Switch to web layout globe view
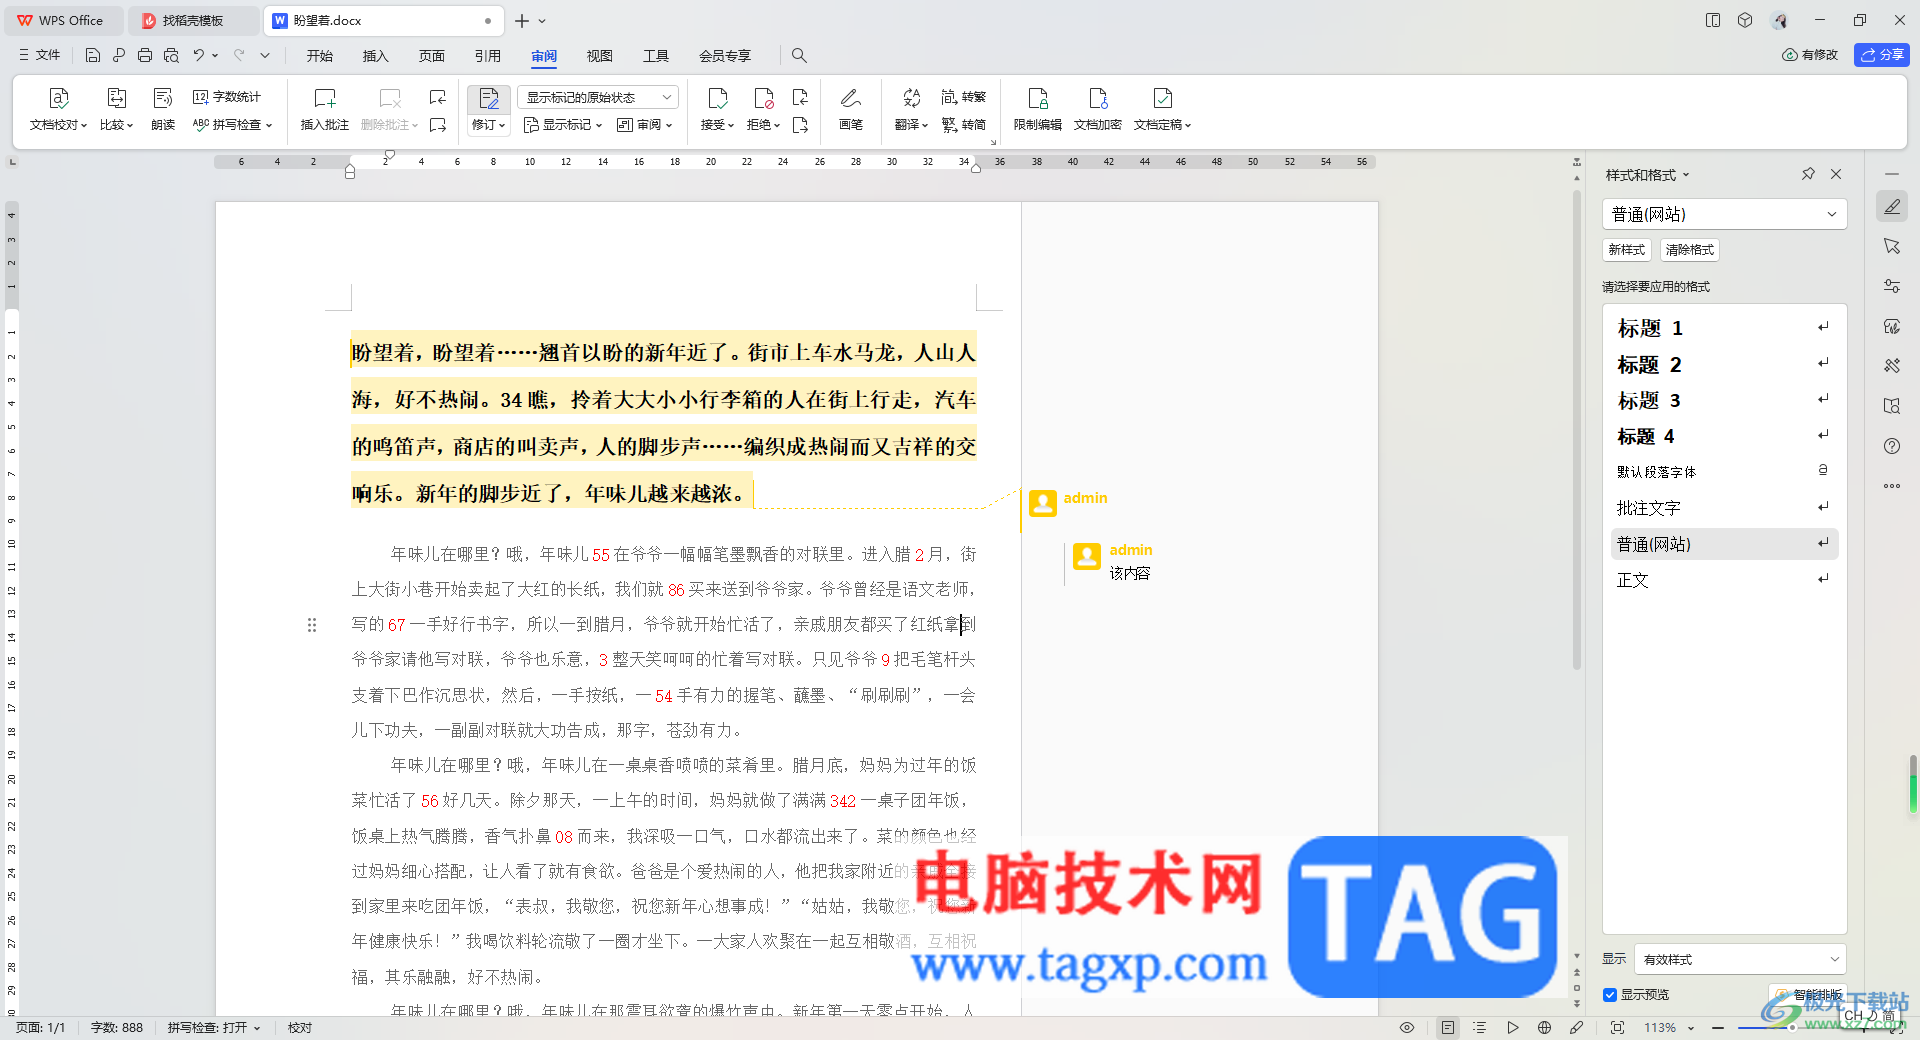The image size is (1920, 1040). [x=1544, y=1027]
